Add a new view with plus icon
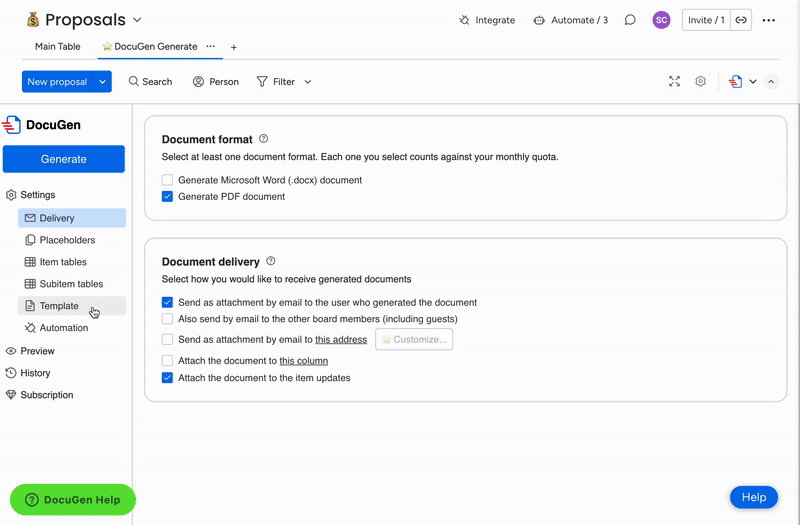Image resolution: width=800 pixels, height=525 pixels. click(x=234, y=47)
